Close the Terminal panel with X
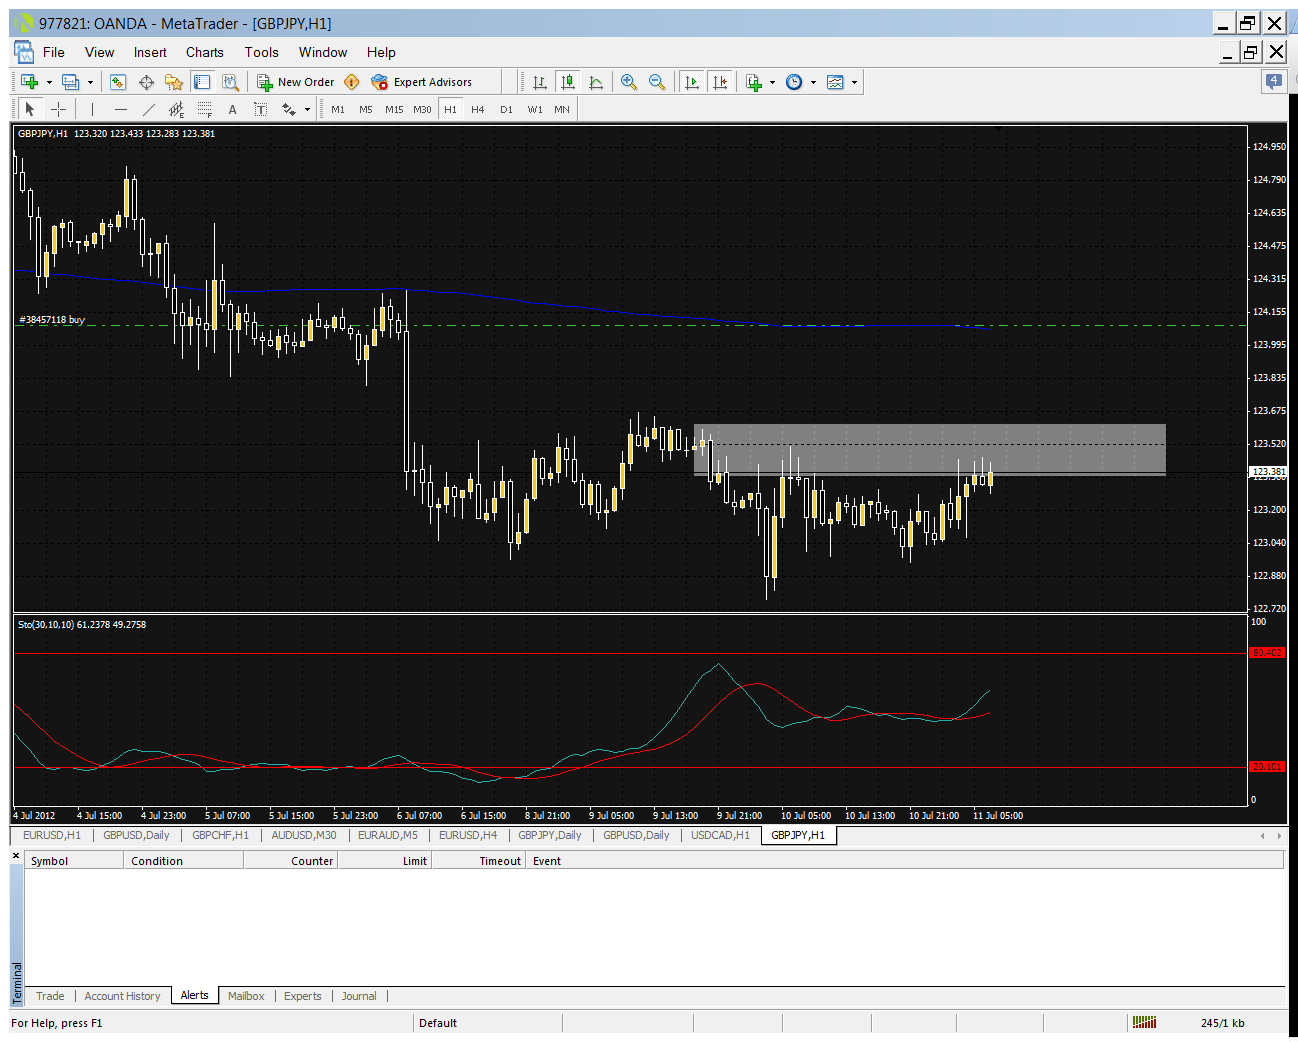The width and height of the screenshot is (1298, 1042). click(x=16, y=856)
